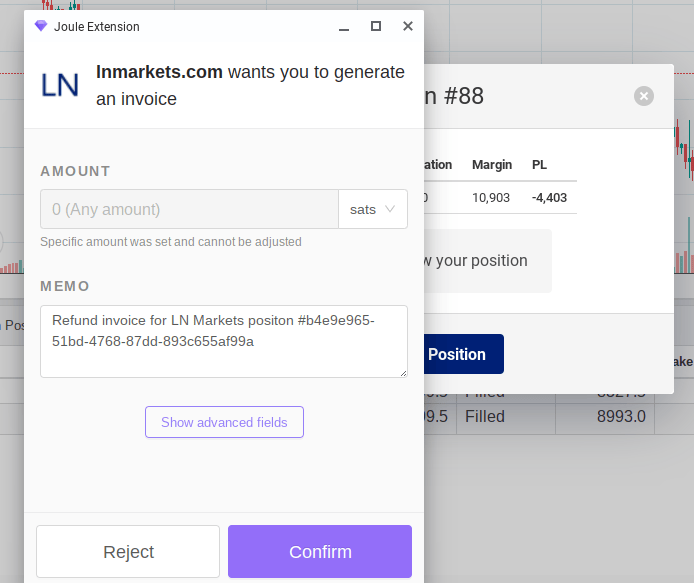
Task: Click the dropdown chevron next to sats
Action: click(x=390, y=209)
